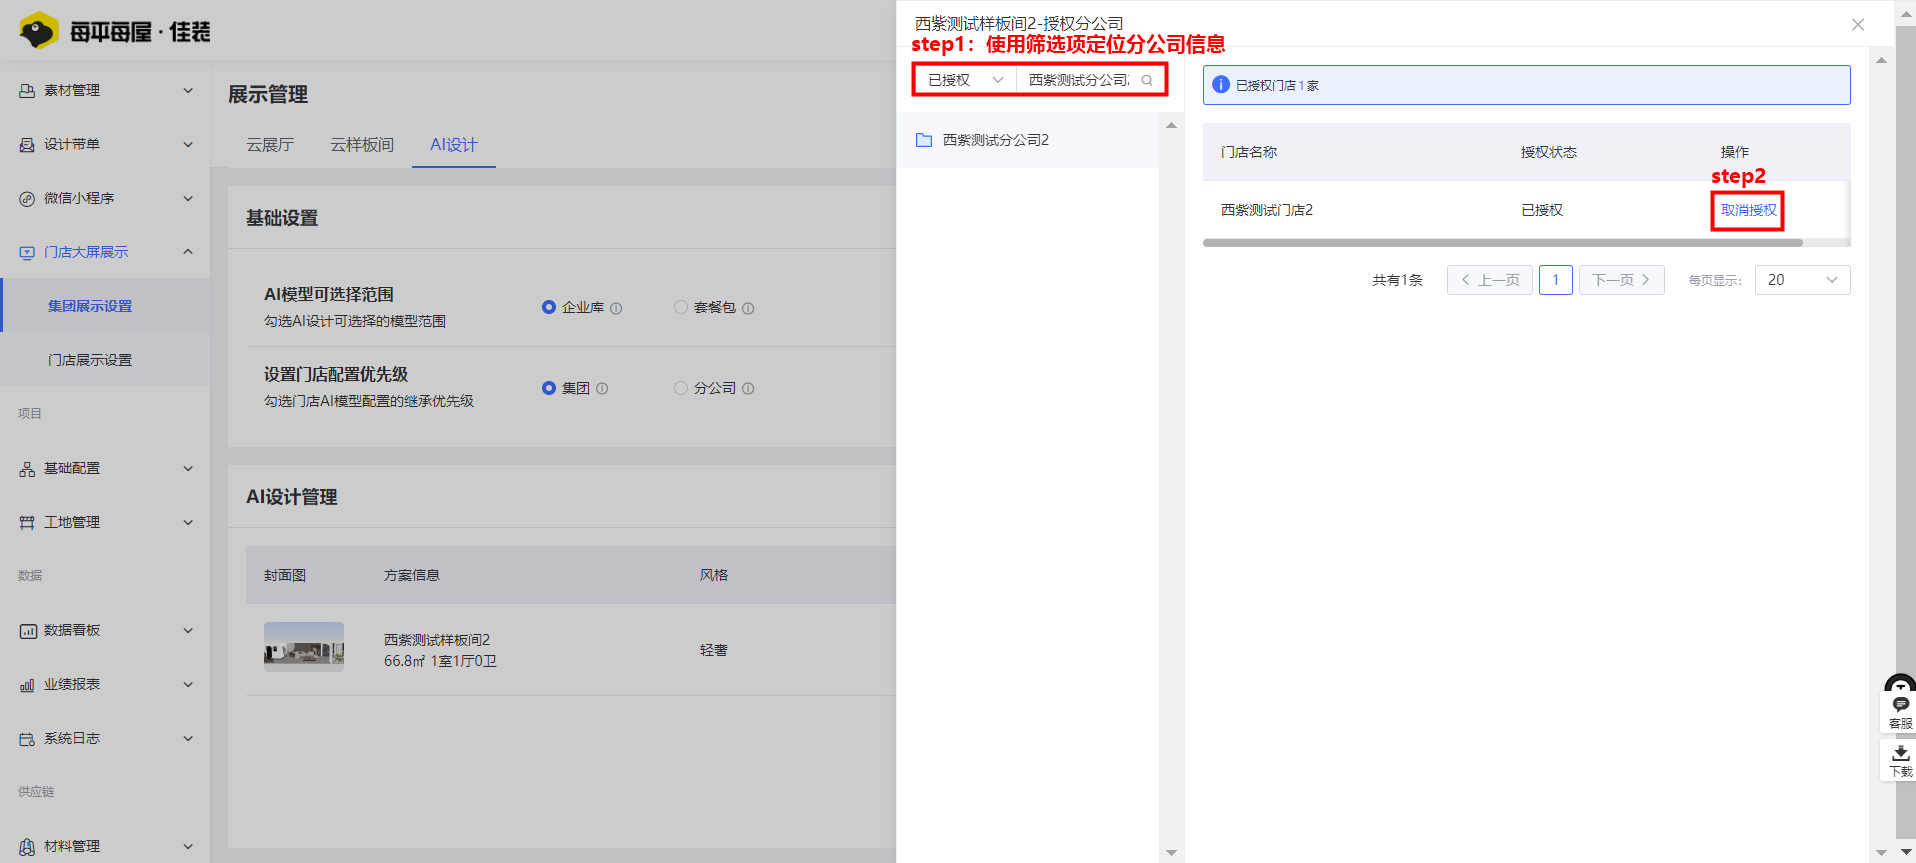The height and width of the screenshot is (863, 1916).
Task: Close the 授权分公司 drawer panel
Action: click(1858, 24)
